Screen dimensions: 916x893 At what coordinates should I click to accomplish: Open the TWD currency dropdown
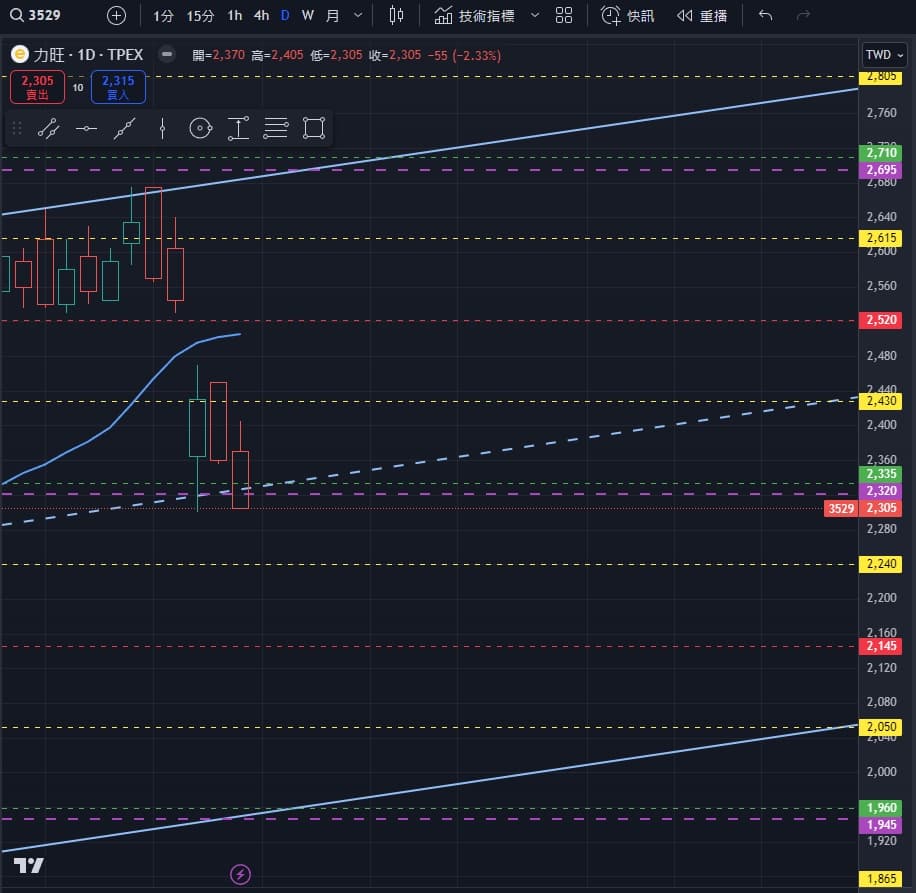(885, 55)
